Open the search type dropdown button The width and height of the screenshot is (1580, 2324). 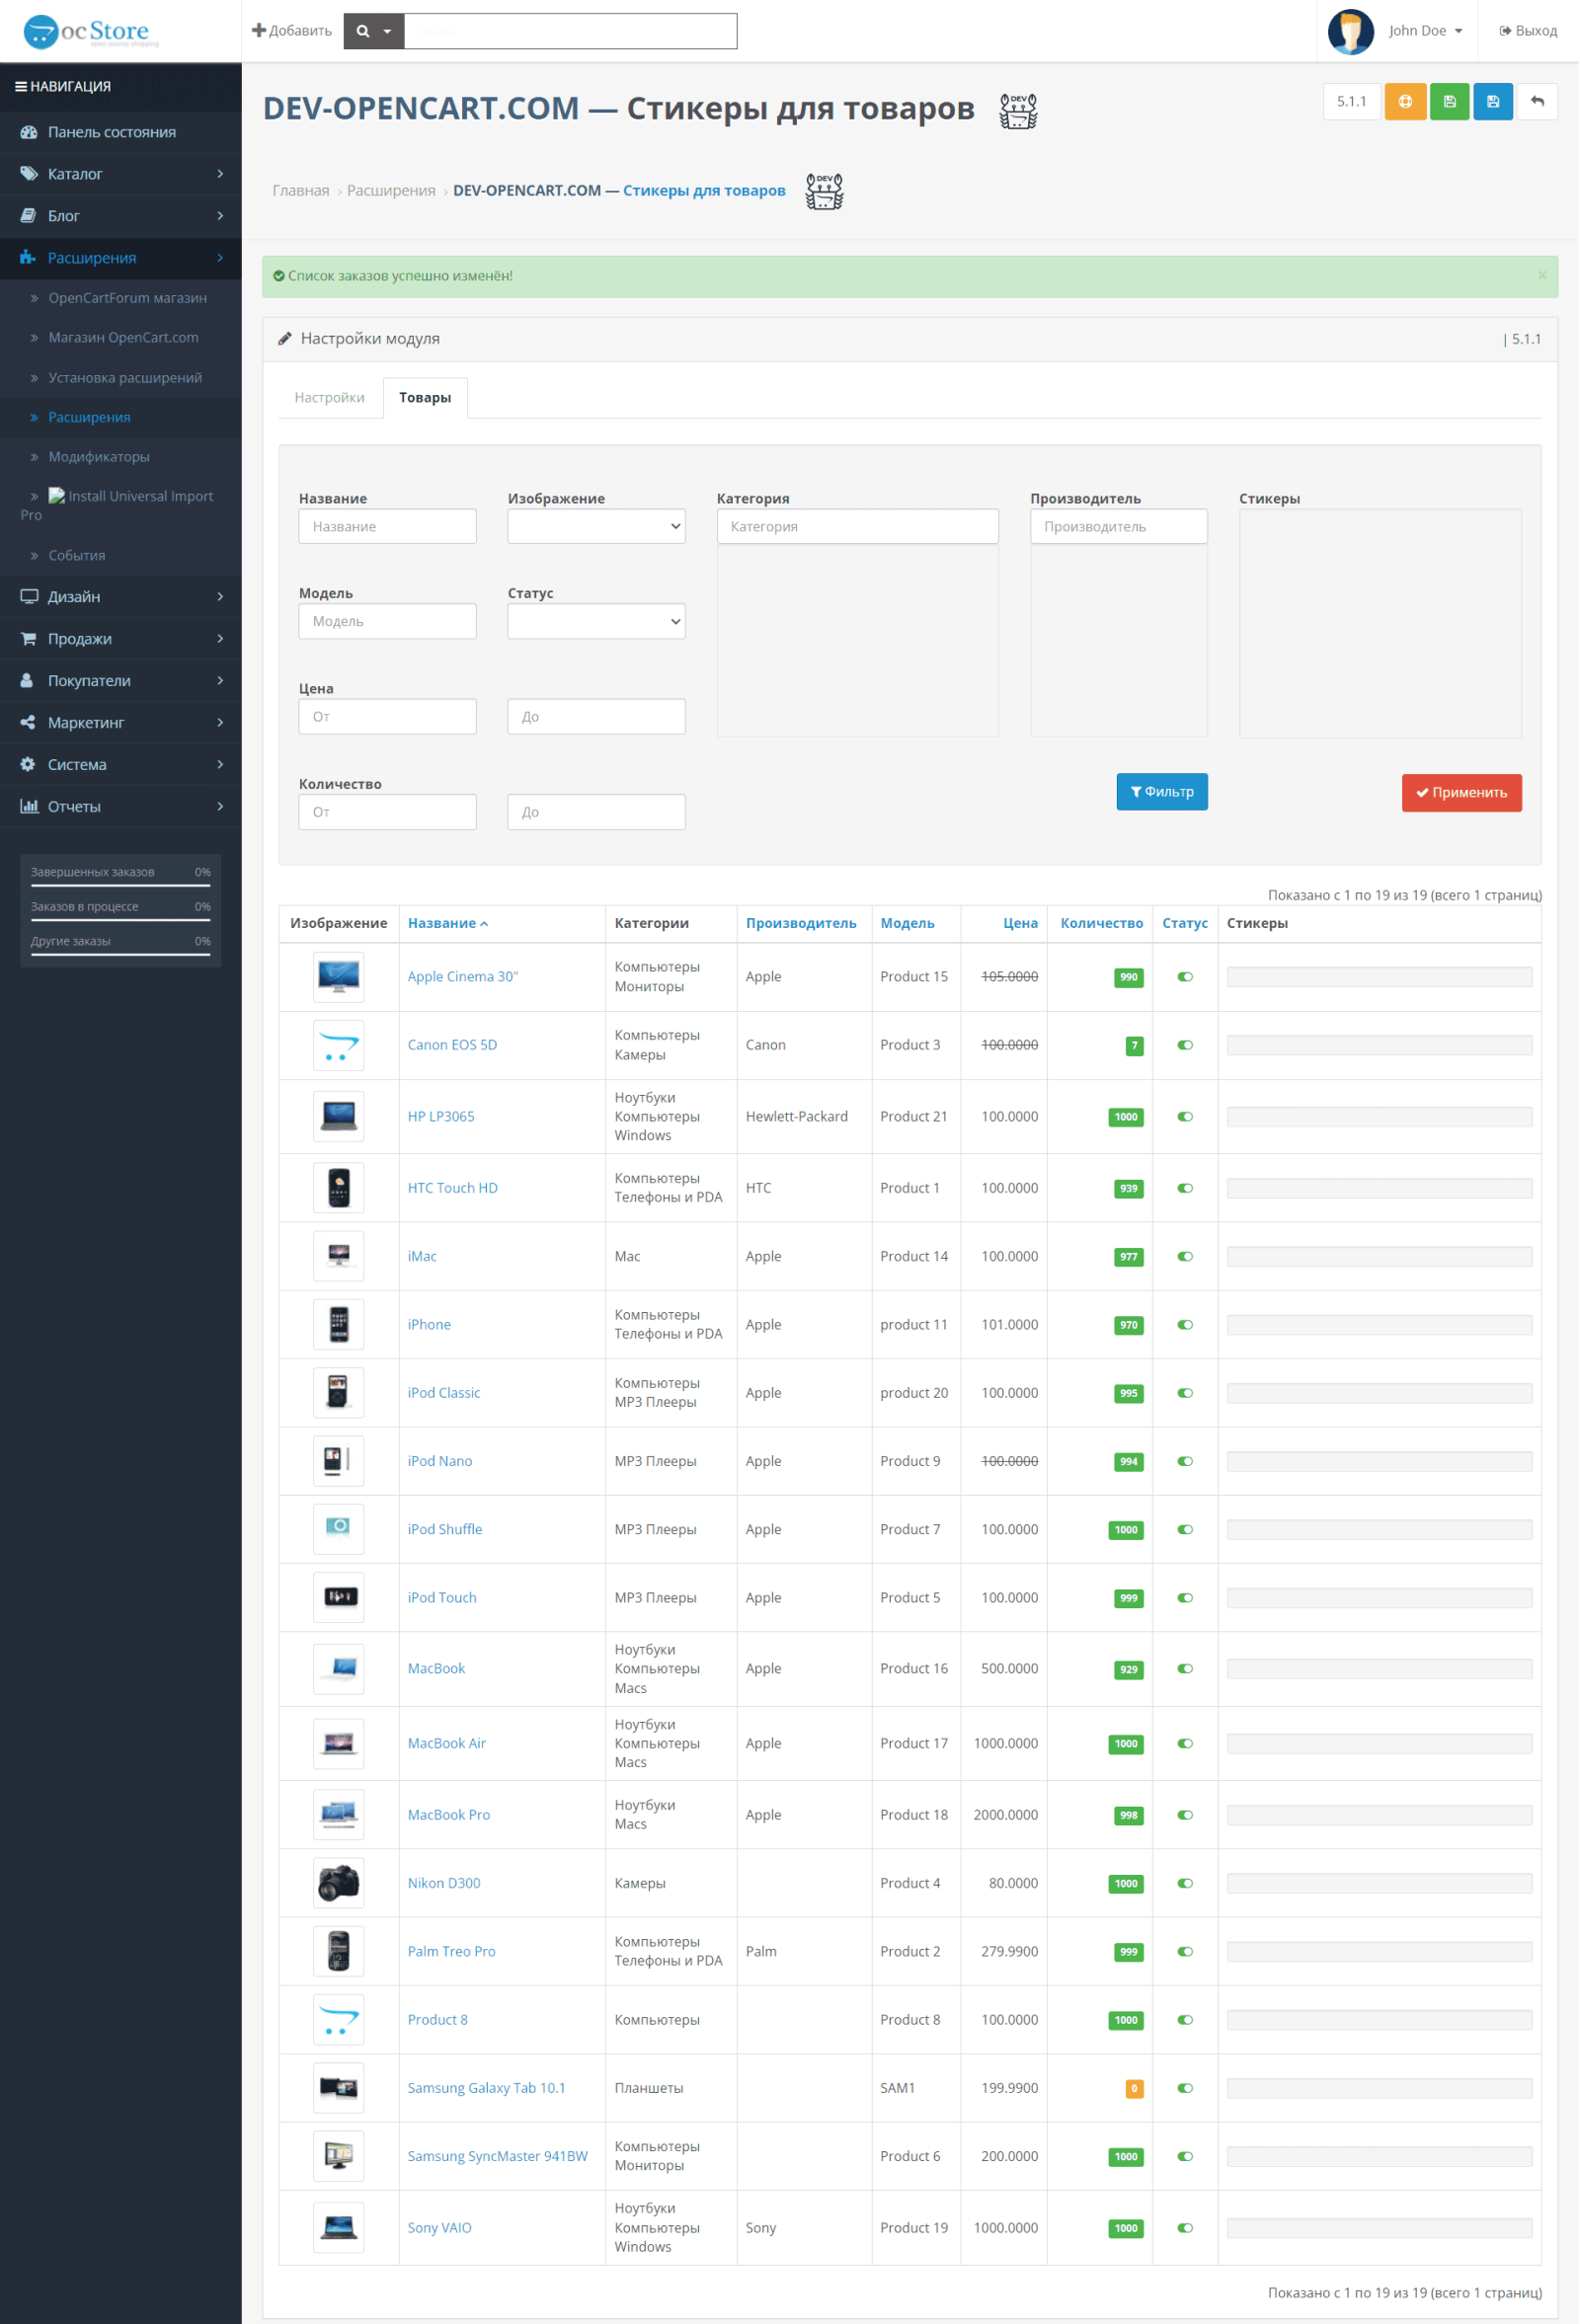374,31
